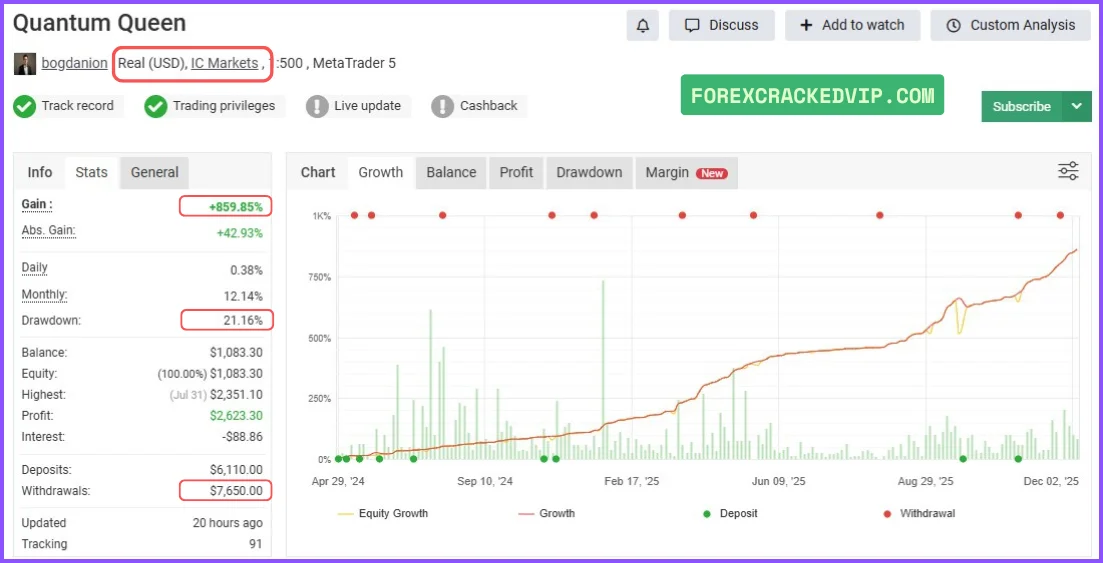Click the Track record green checkmark
The width and height of the screenshot is (1103, 563).
(x=25, y=106)
